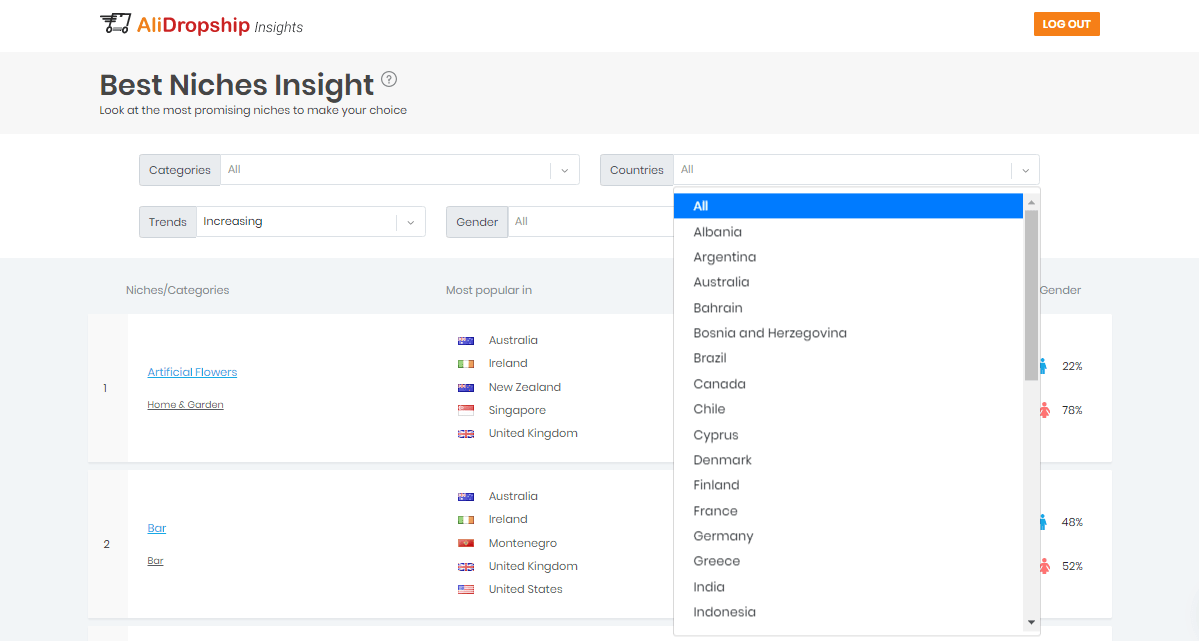This screenshot has height=641, width=1199.
Task: Pick the highlighted All option
Action: tap(700, 206)
